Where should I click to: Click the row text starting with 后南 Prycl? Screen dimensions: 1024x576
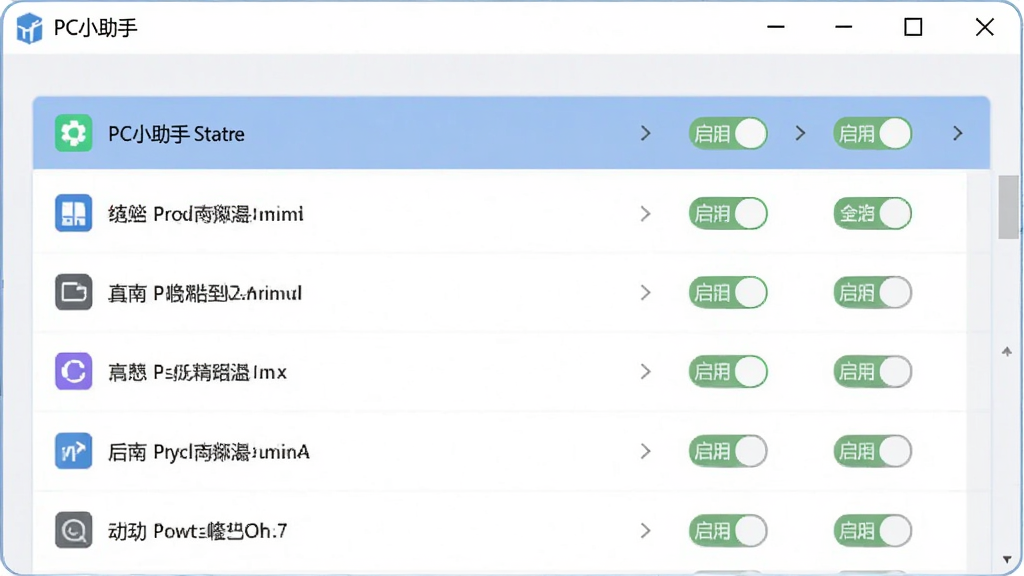[x=208, y=452]
